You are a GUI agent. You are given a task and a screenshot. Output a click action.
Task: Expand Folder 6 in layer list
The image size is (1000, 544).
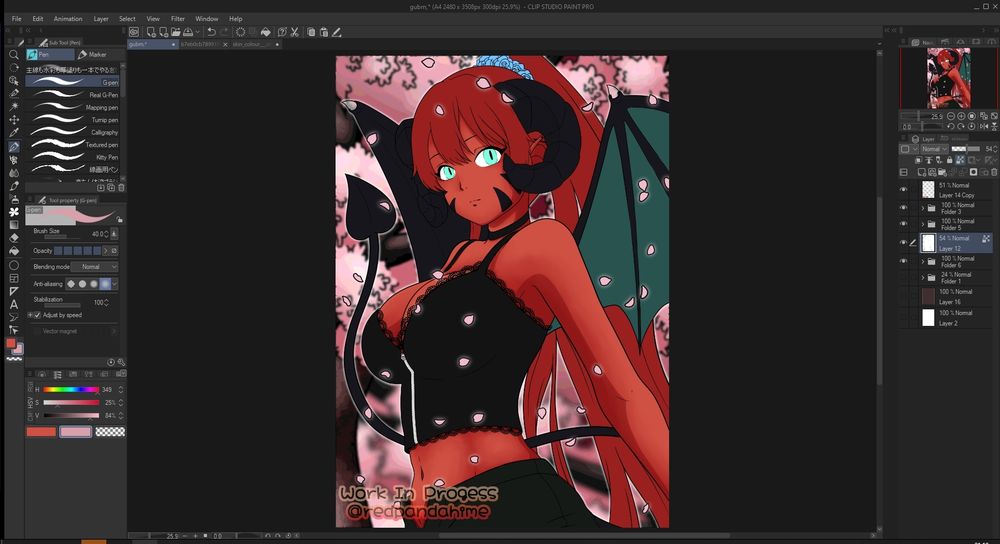coord(922,261)
